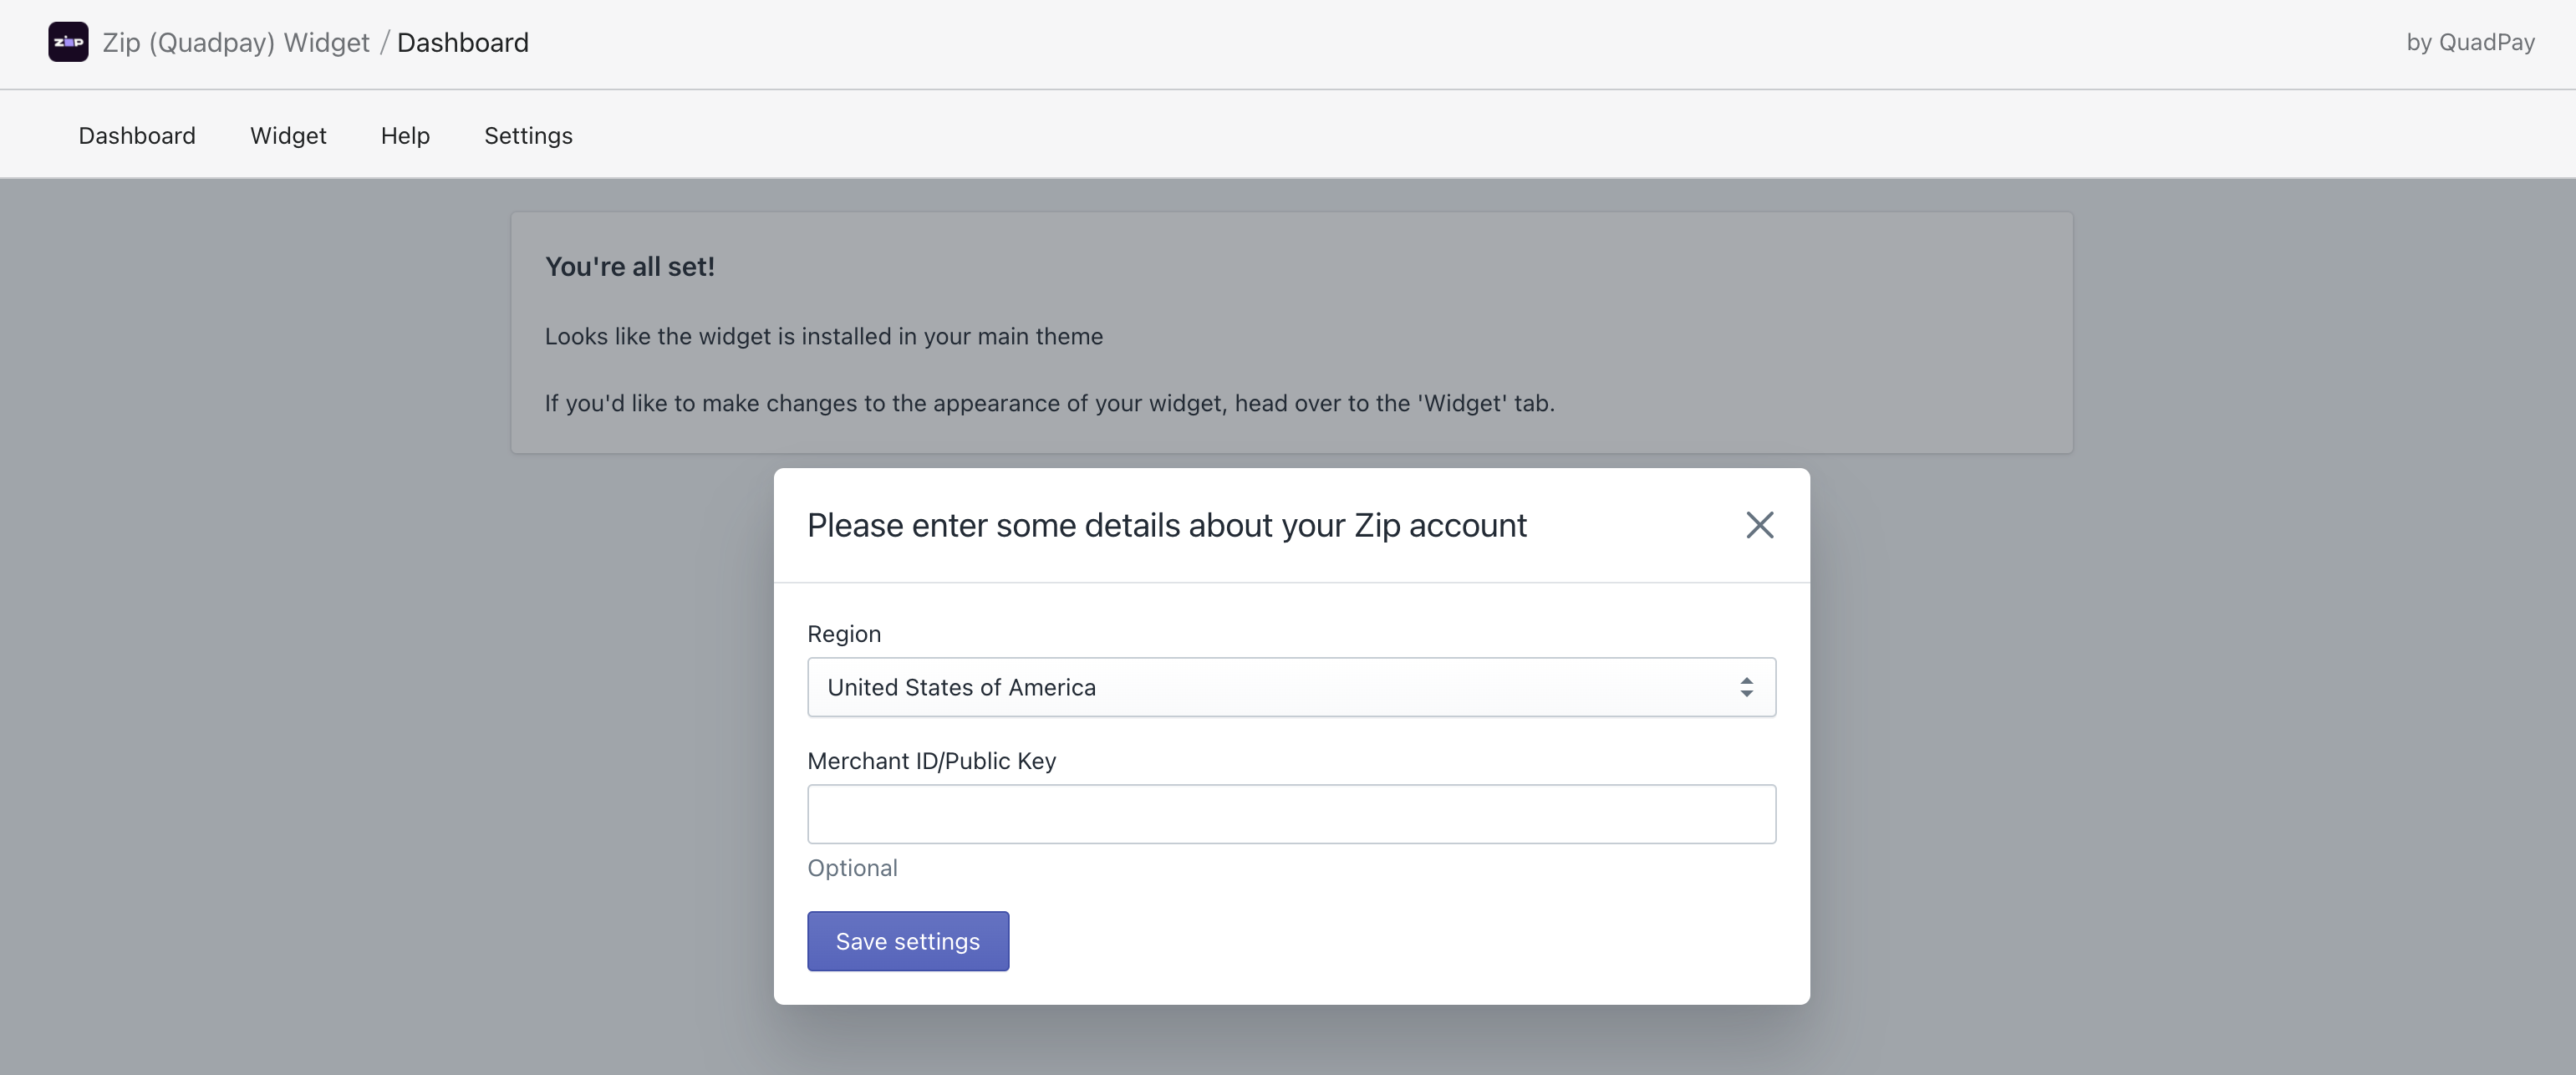Click the Save settings button
The height and width of the screenshot is (1075, 2576).
(908, 941)
